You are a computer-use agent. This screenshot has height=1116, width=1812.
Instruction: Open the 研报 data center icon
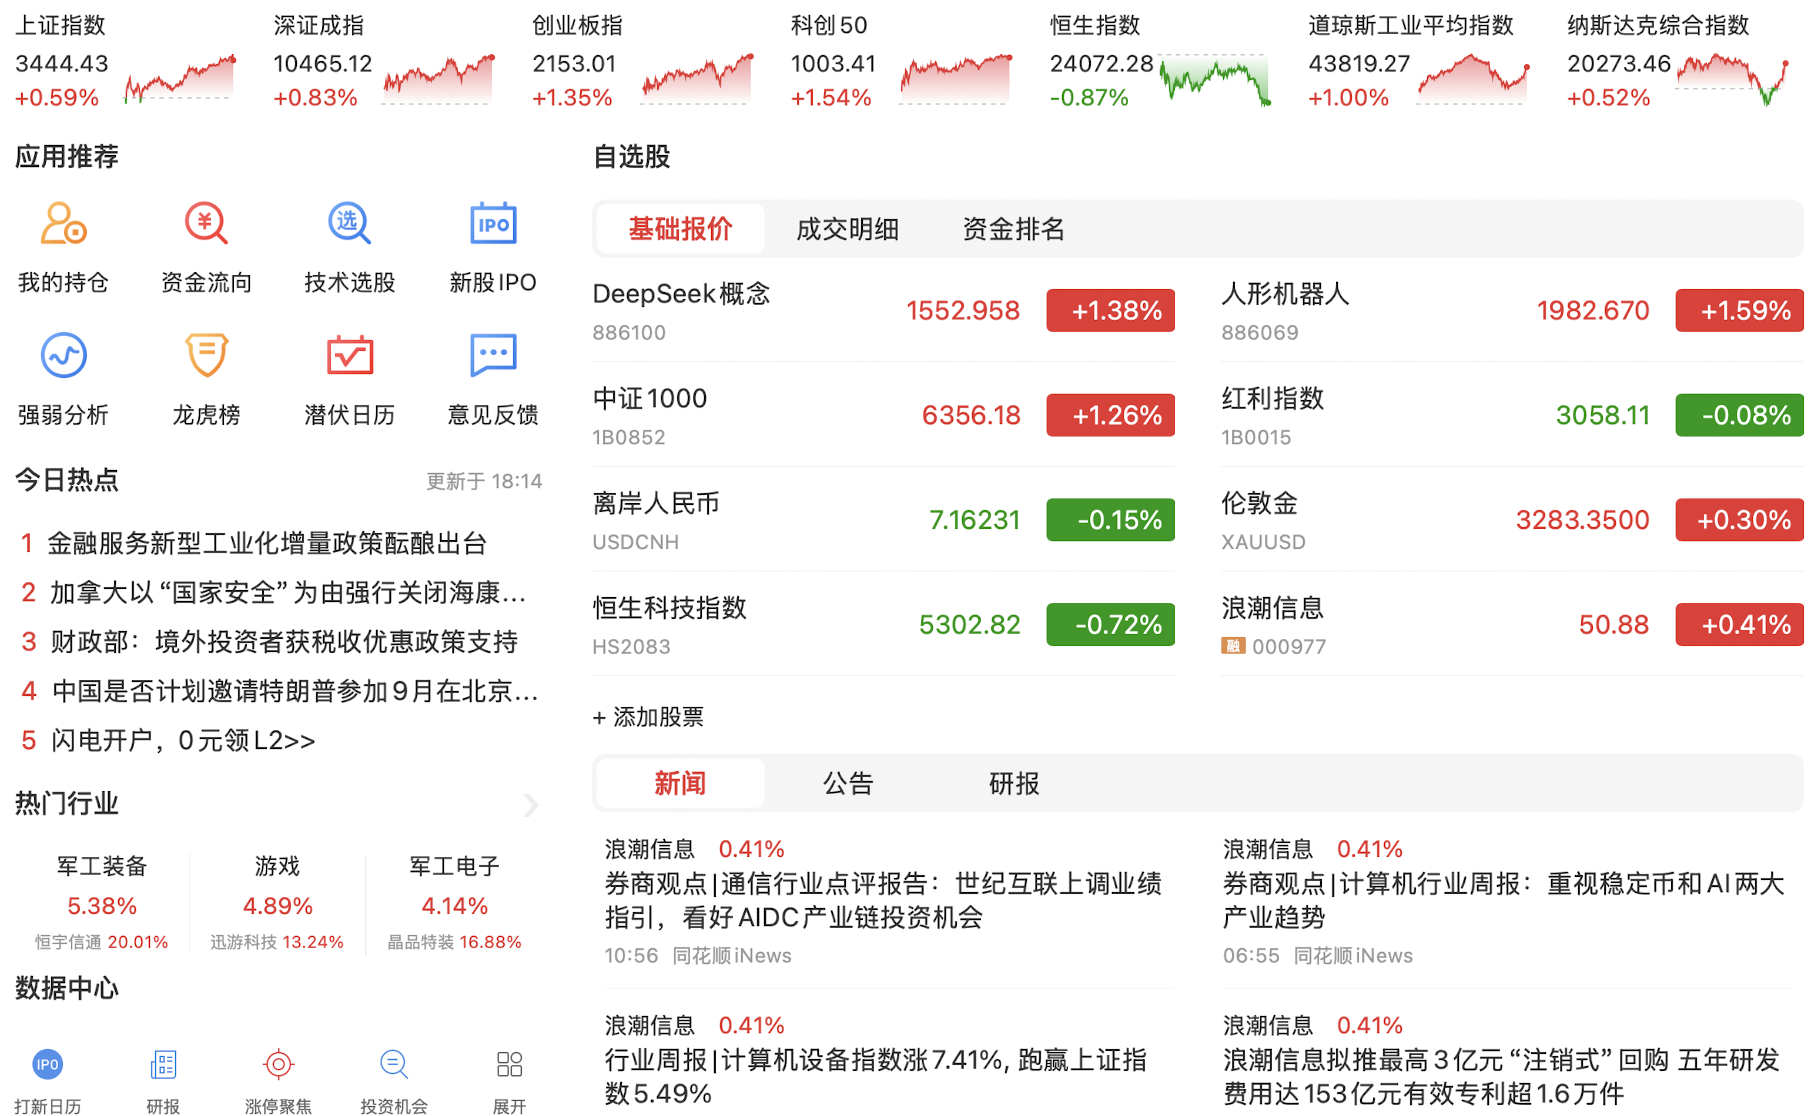coord(163,1065)
